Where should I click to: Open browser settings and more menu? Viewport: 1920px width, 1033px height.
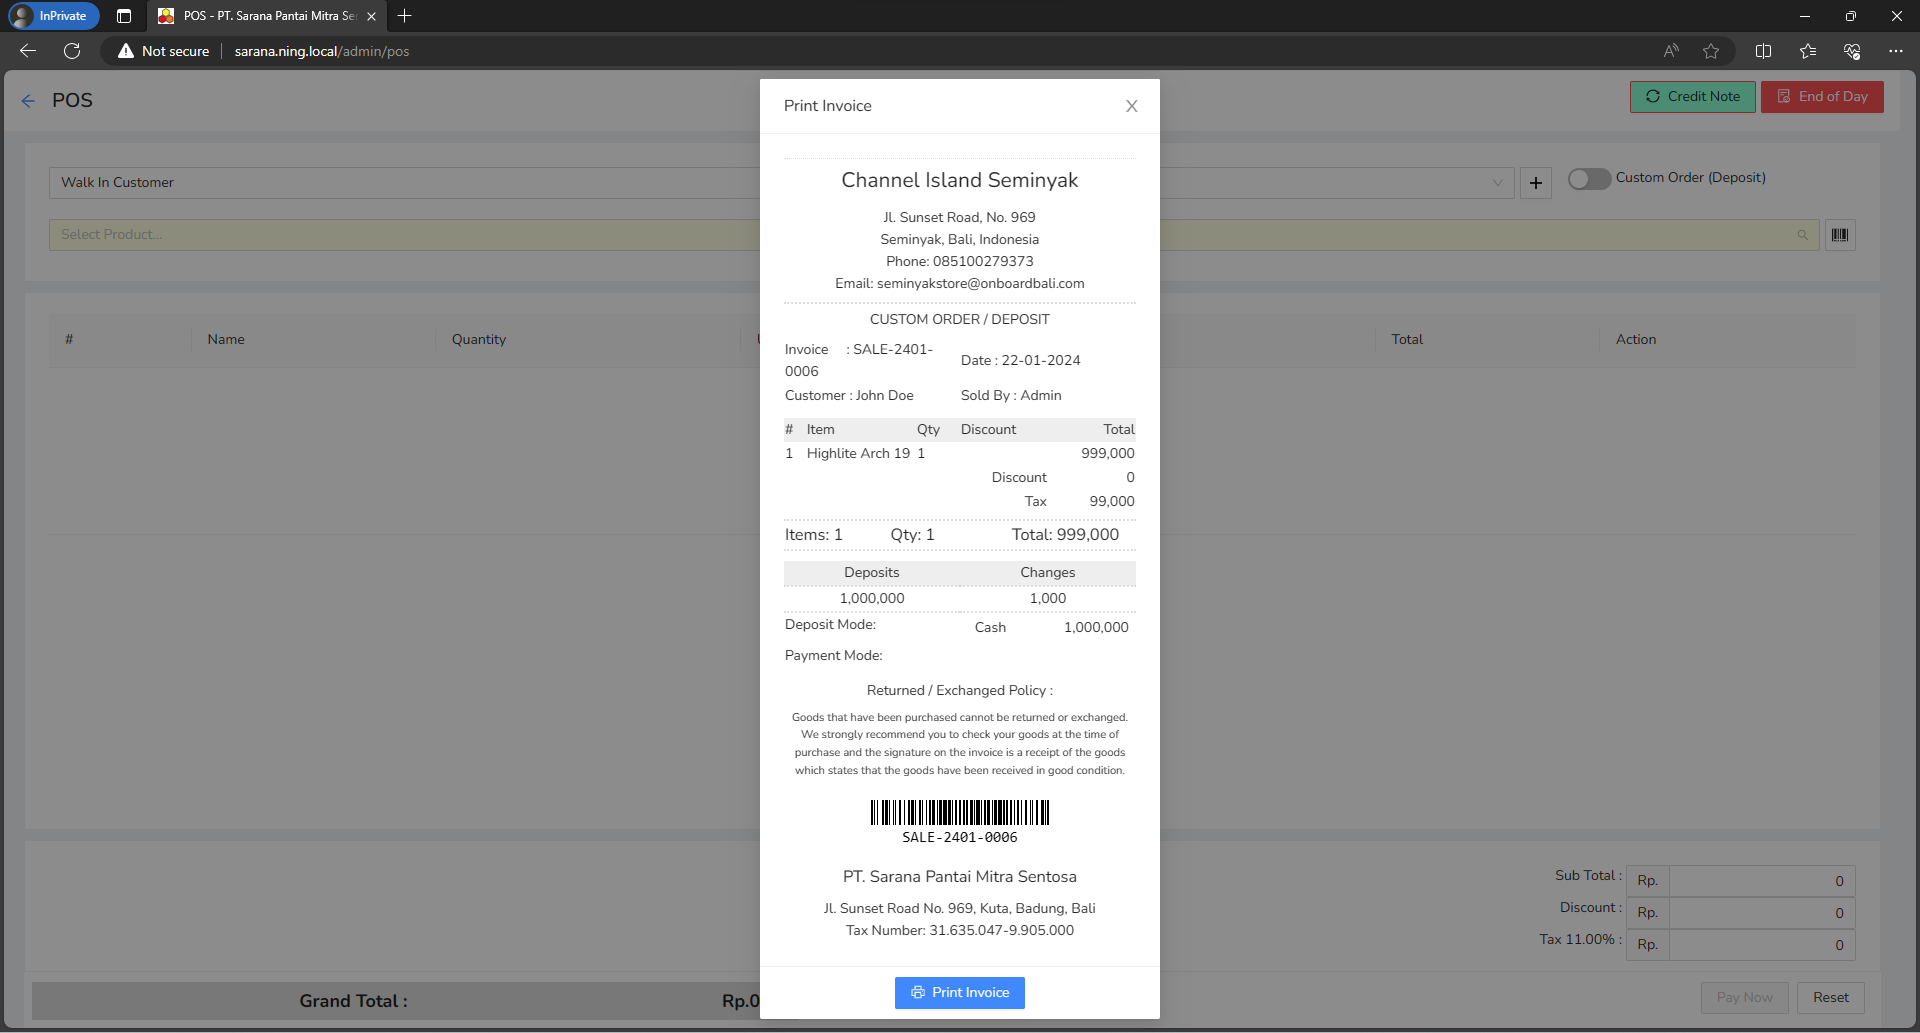click(1896, 51)
